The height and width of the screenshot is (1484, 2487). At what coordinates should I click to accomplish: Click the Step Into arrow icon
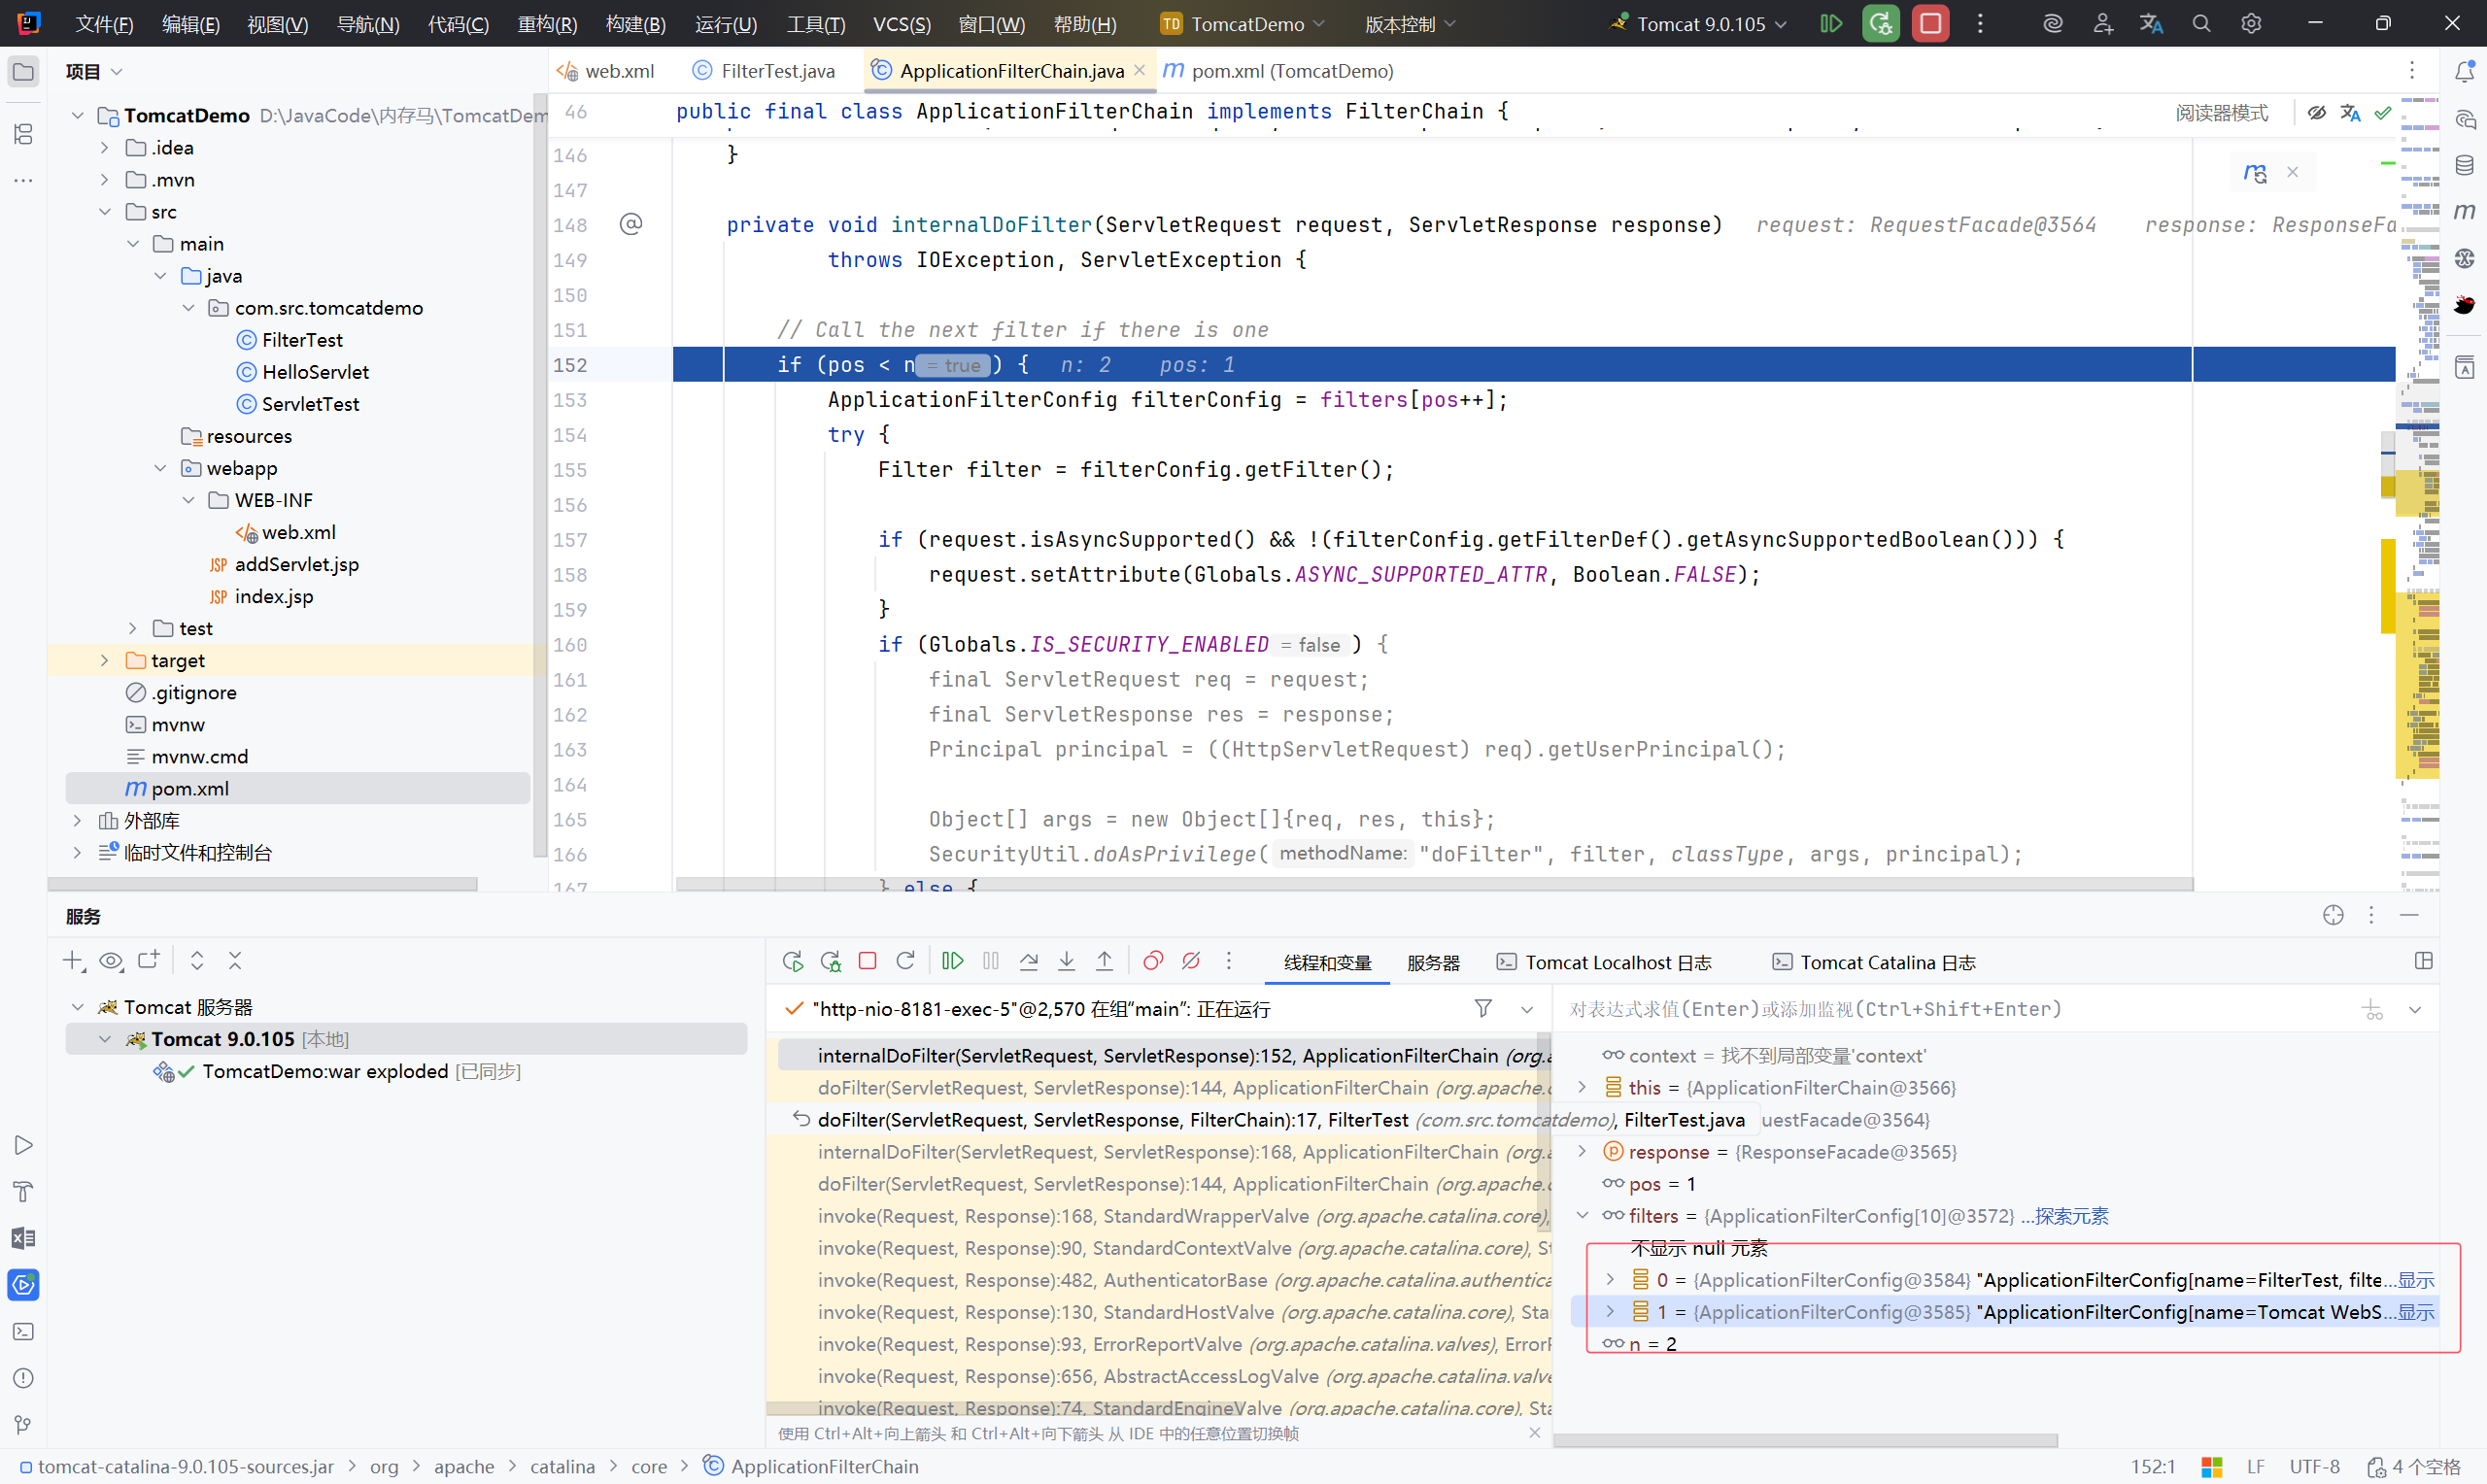pos(1067,961)
